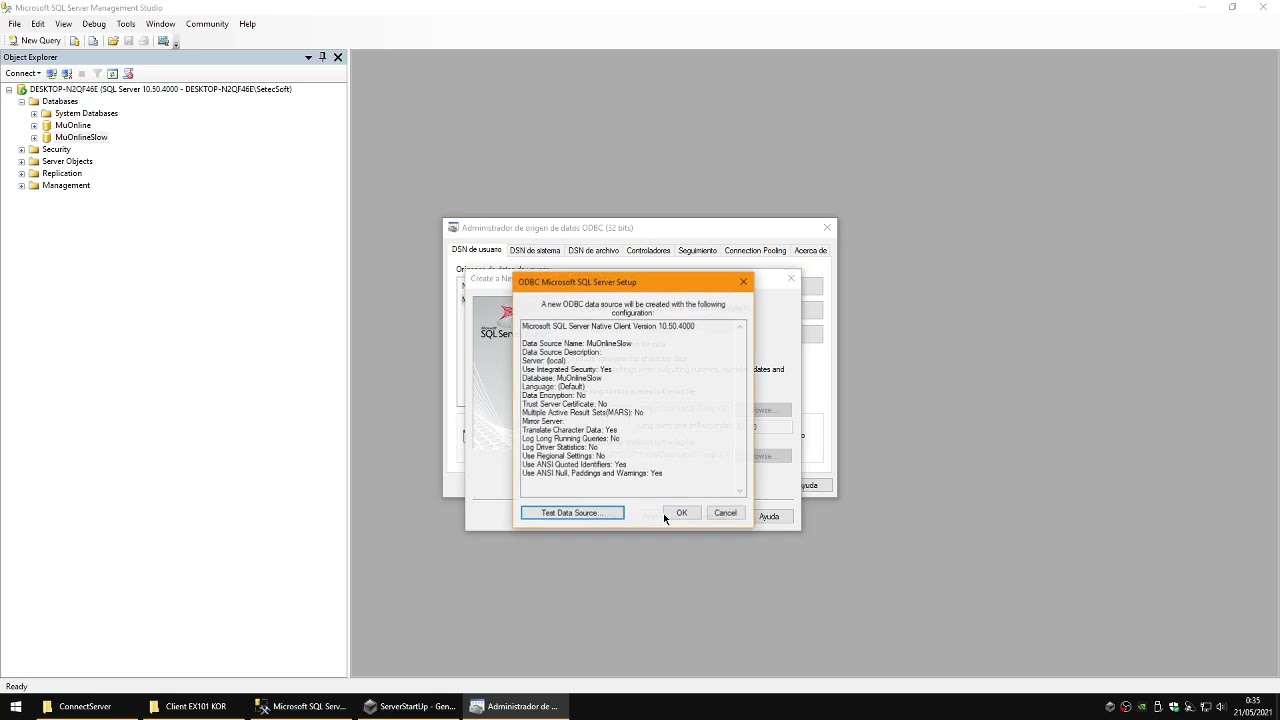The width and height of the screenshot is (1280, 720).
Task: Click the configuration summary scrollbar up arrow
Action: pos(741,327)
